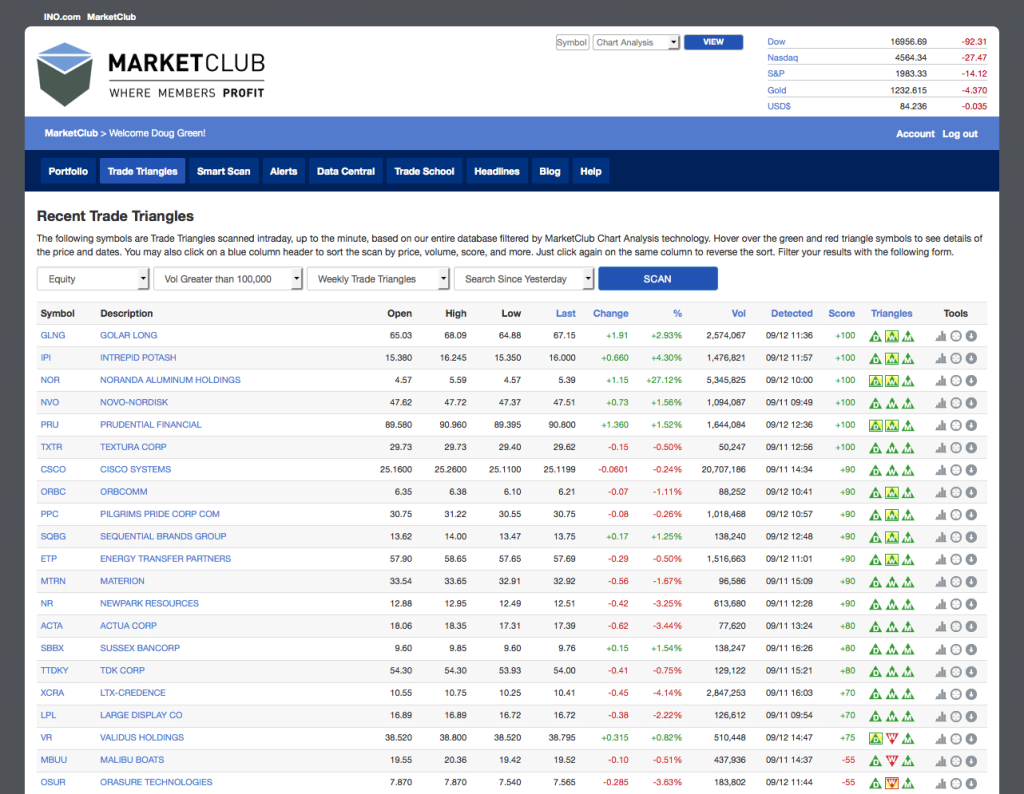Click the circular analysis icon for PRU
Image resolution: width=1024 pixels, height=794 pixels.
click(956, 424)
